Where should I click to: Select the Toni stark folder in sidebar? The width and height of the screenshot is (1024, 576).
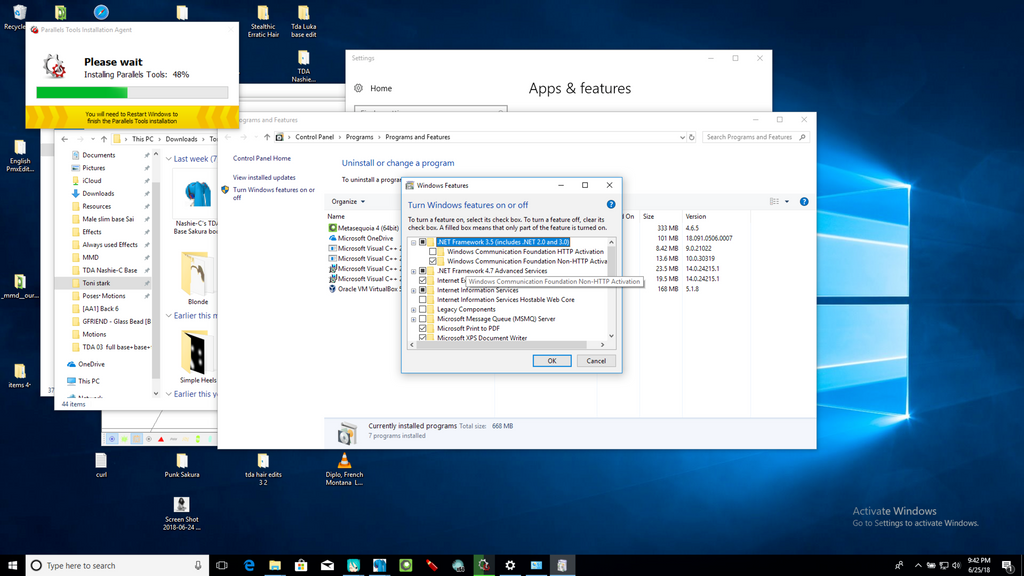(x=96, y=283)
